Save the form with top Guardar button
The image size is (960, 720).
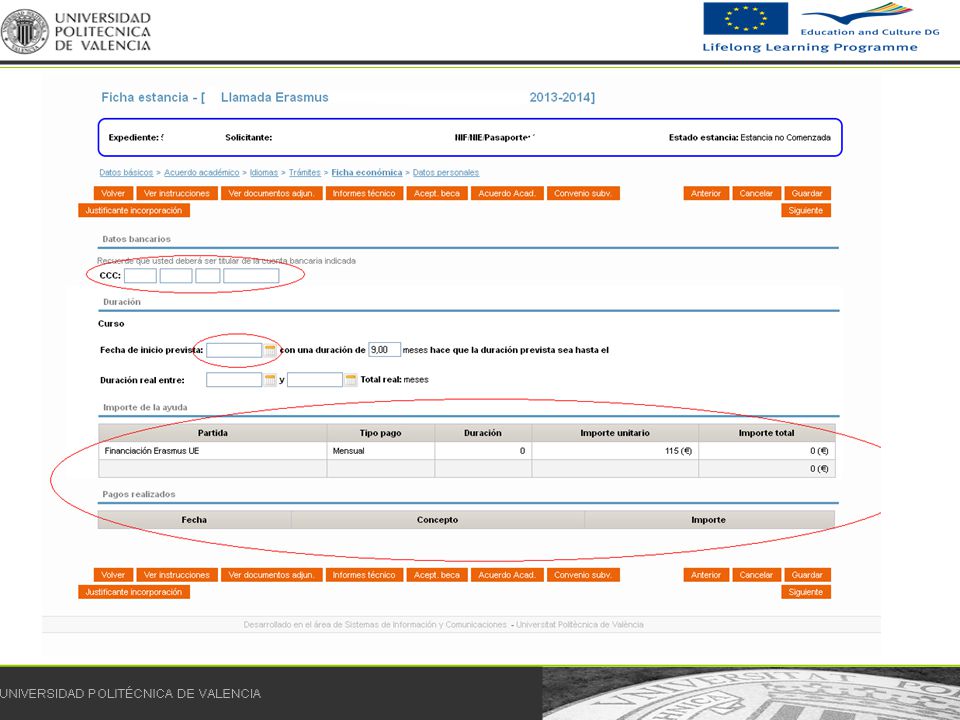(x=807, y=193)
